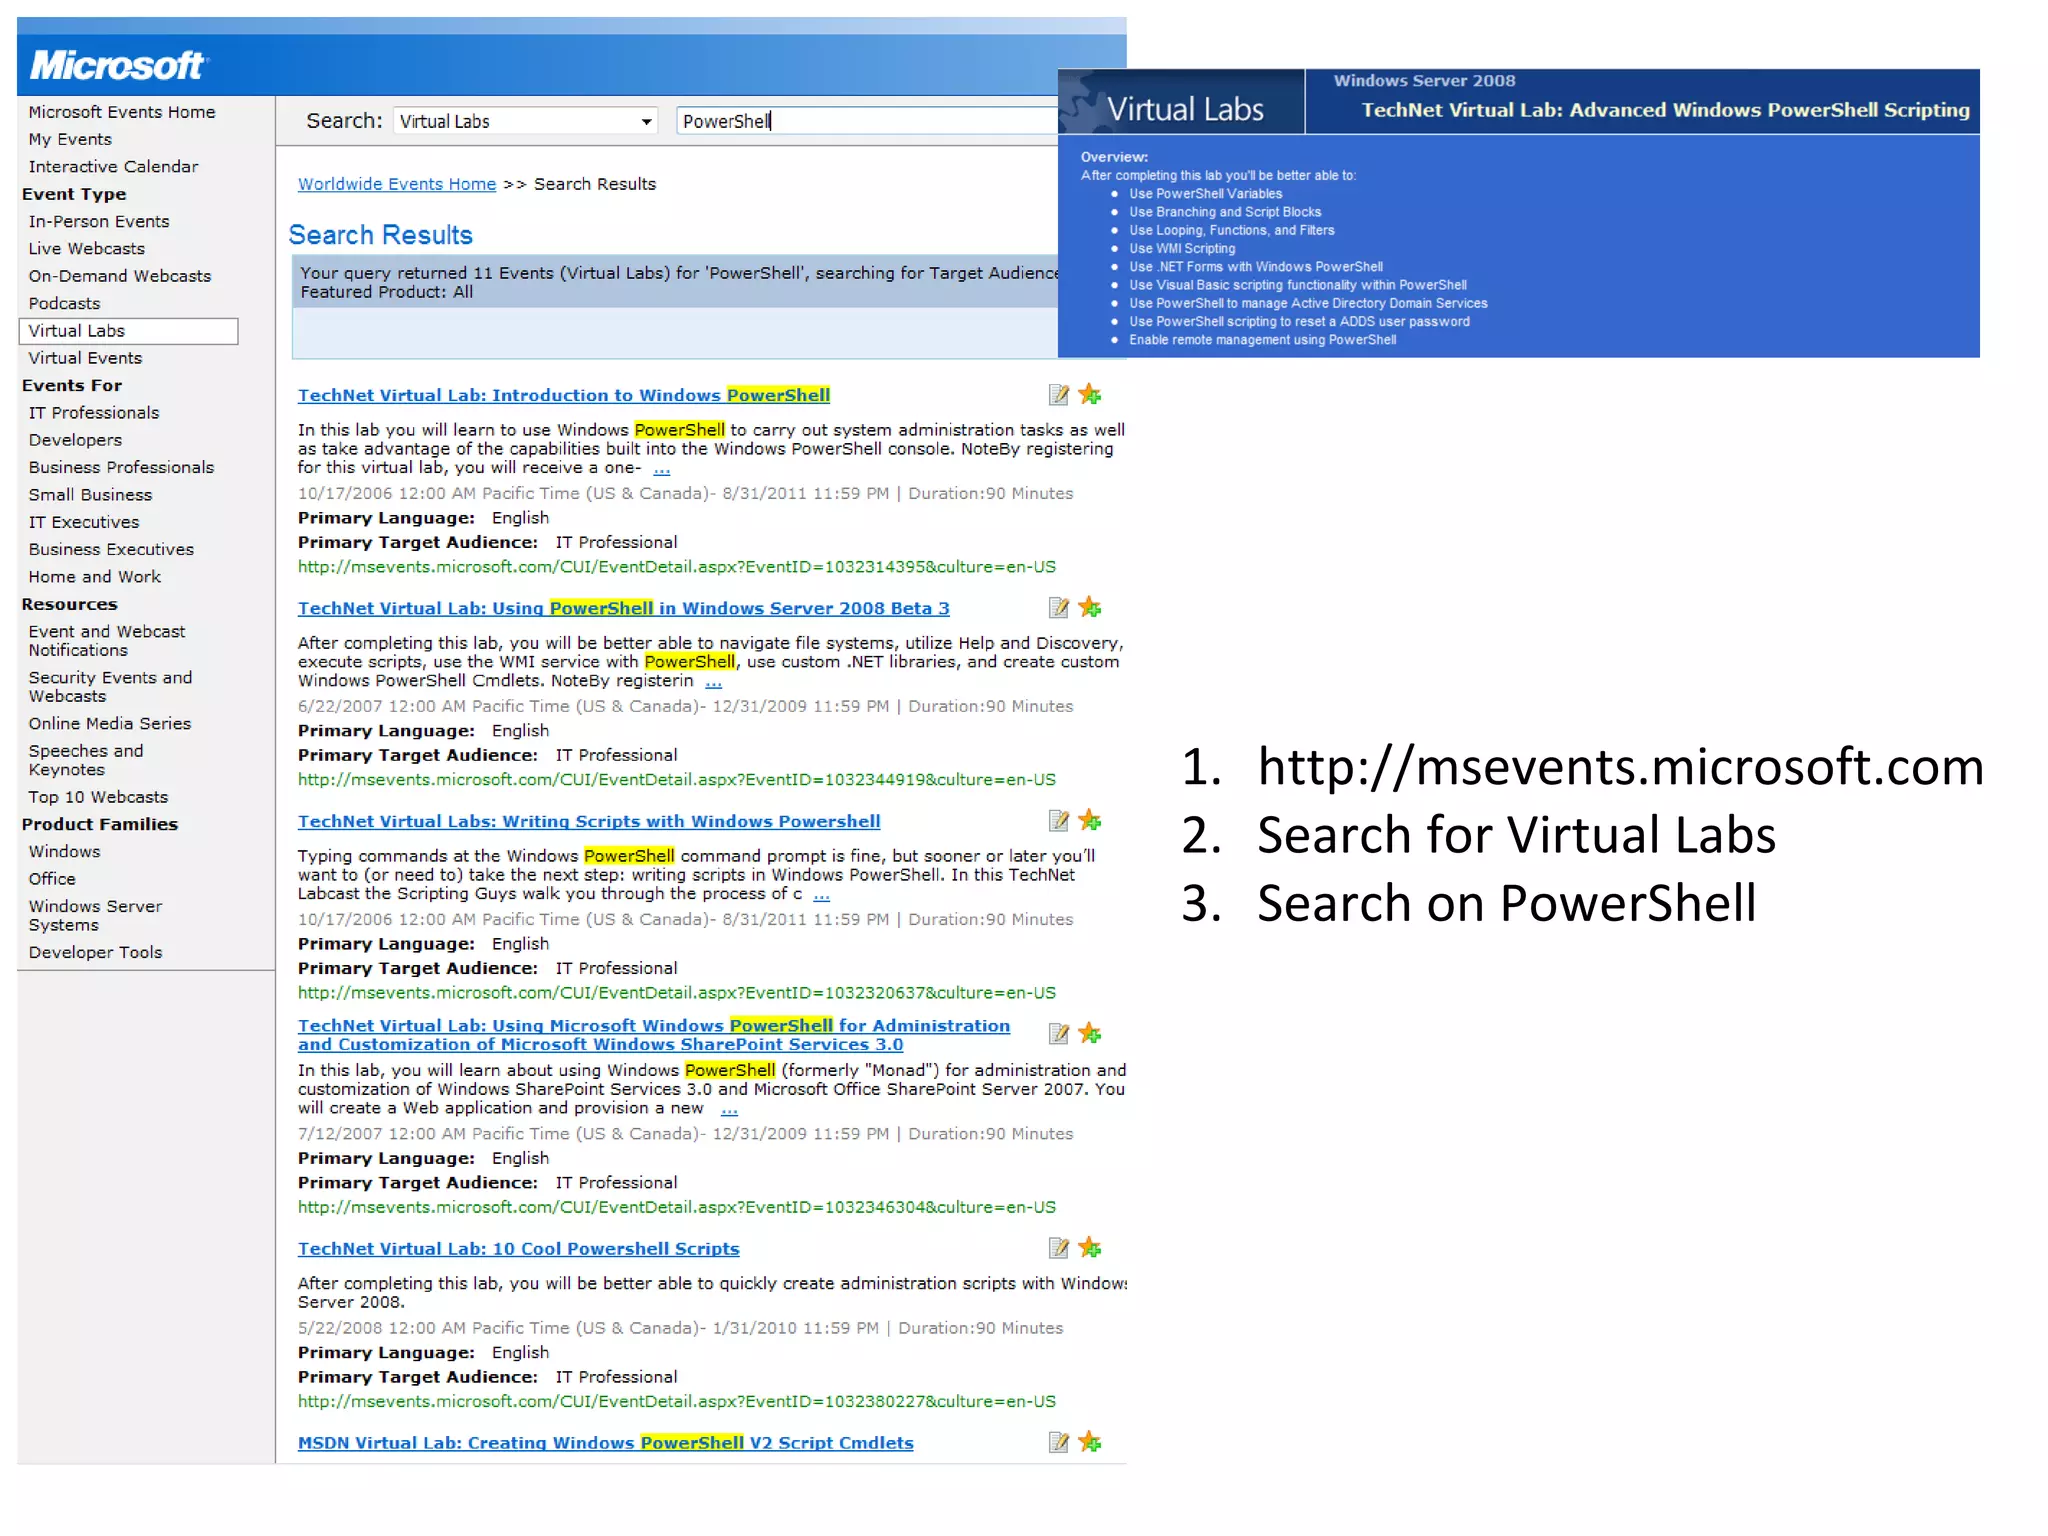Open On-Demand Webcasts from the sidebar

click(120, 276)
